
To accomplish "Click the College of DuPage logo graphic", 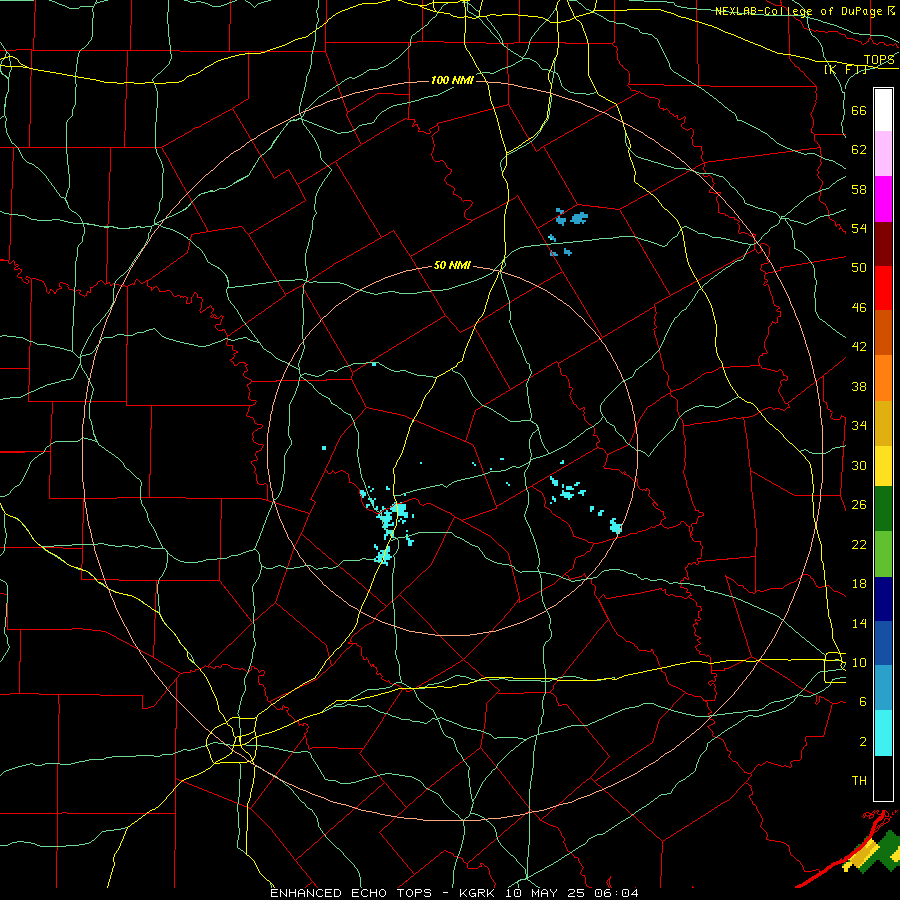I will 848,848.
